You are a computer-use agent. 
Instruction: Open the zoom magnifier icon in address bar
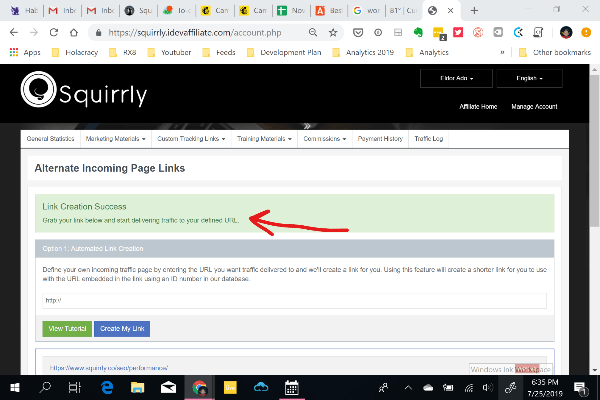pos(313,33)
